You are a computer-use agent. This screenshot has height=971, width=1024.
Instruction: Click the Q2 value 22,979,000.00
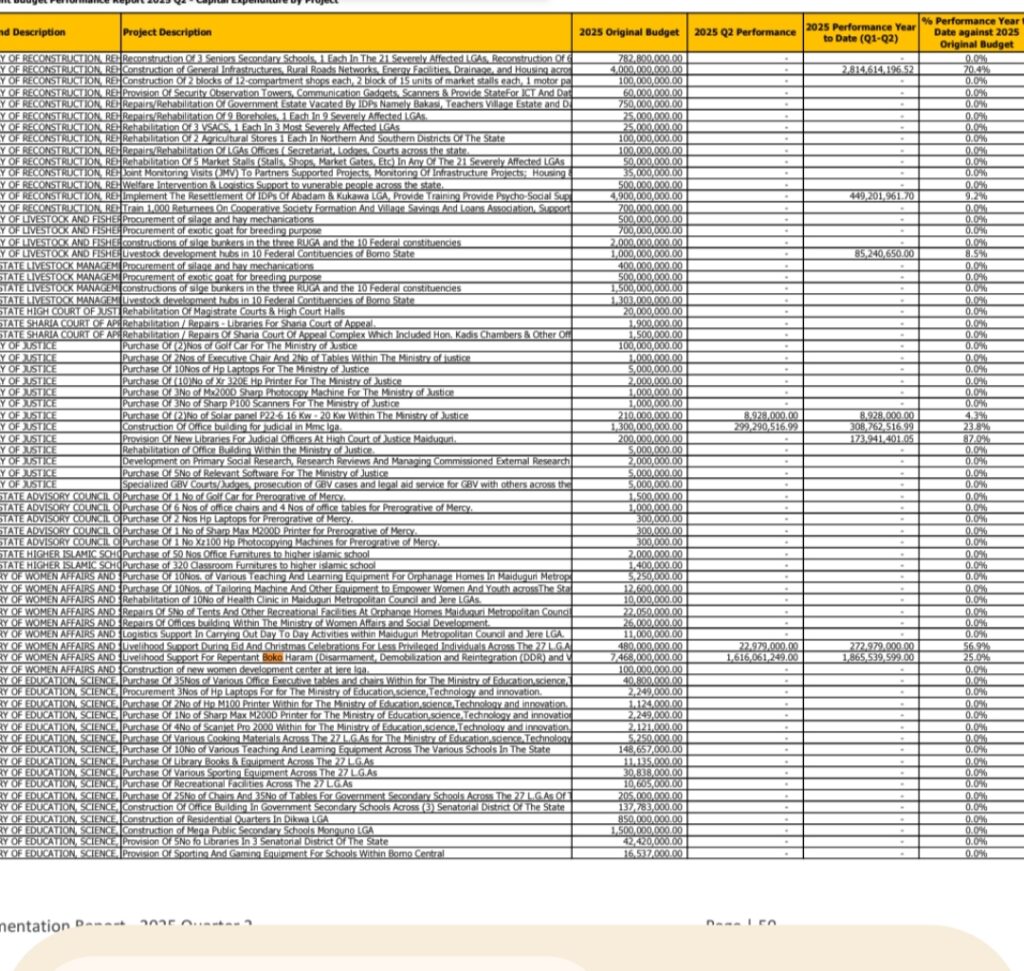[x=768, y=646]
